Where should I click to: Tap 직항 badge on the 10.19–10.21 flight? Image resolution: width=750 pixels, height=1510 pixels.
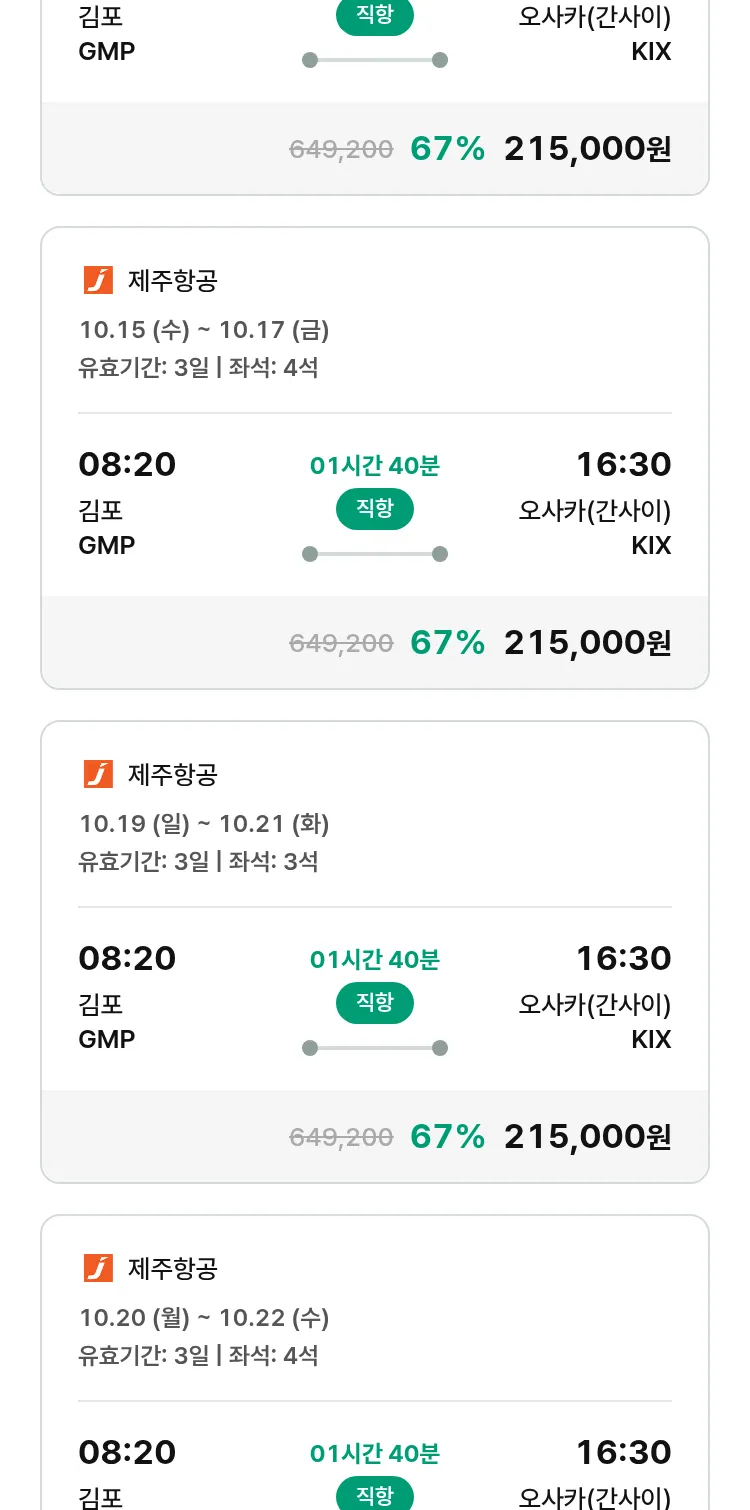click(x=374, y=1003)
